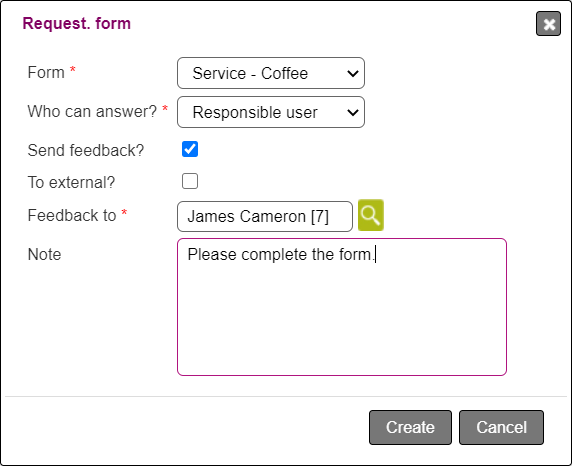This screenshot has width=572, height=466.
Task: Click Create to submit the request
Action: pyautogui.click(x=410, y=427)
